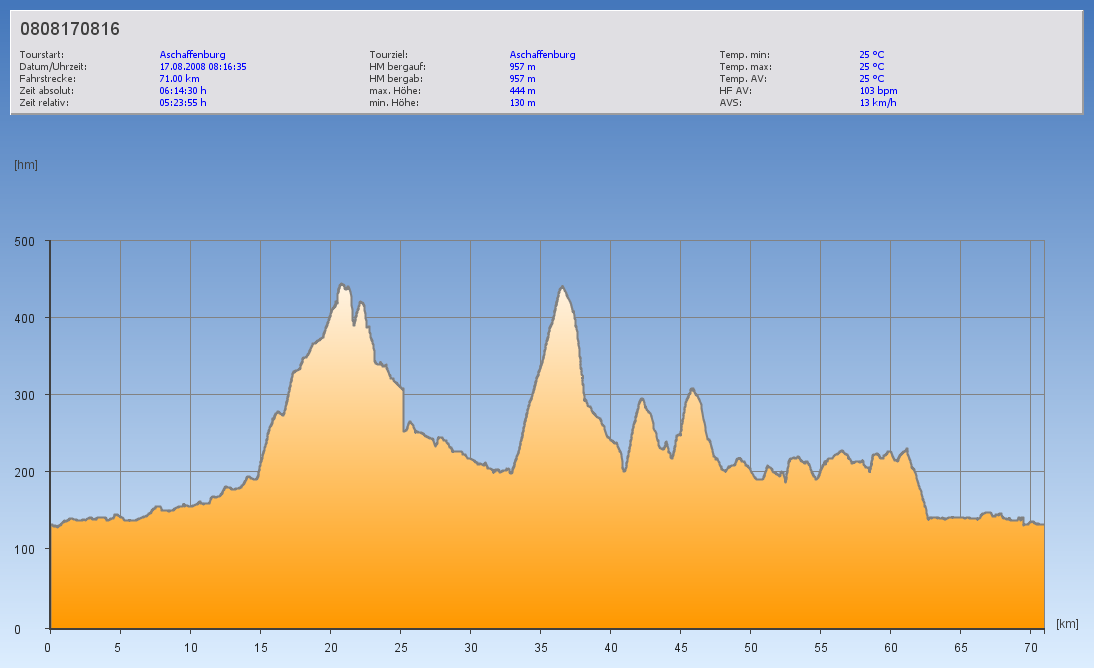Click the 70 tick label on distance axis
Viewport: 1094px width, 668px height.
1030,647
